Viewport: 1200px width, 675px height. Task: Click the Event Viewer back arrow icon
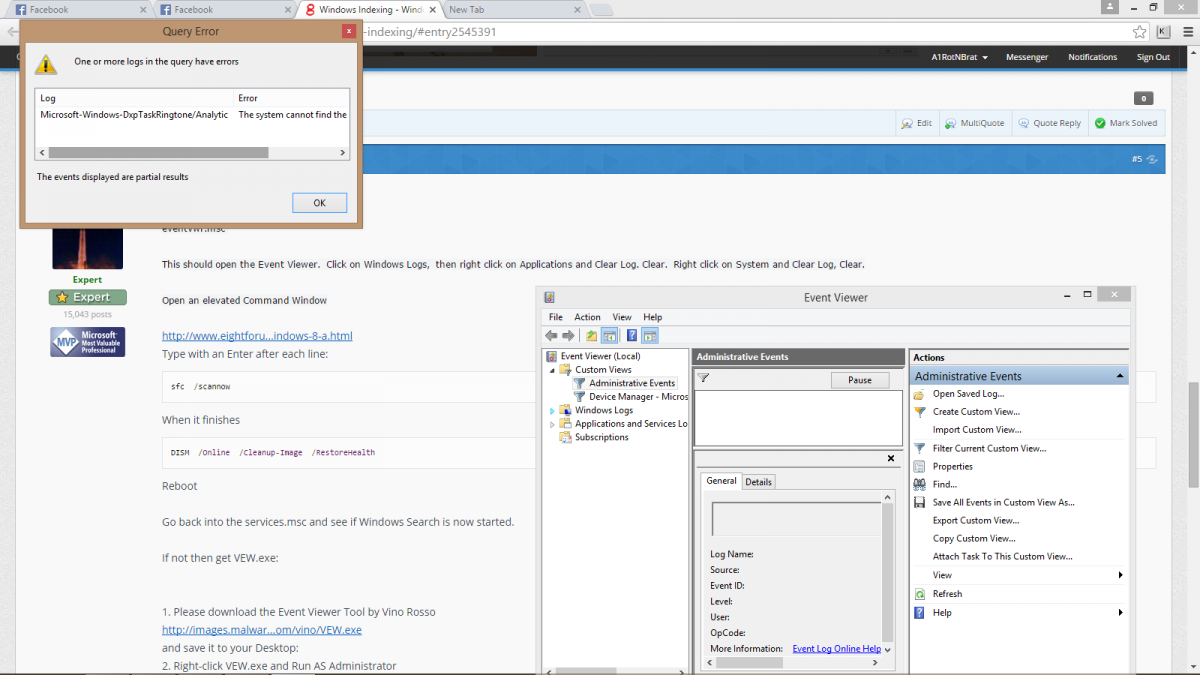[x=551, y=336]
